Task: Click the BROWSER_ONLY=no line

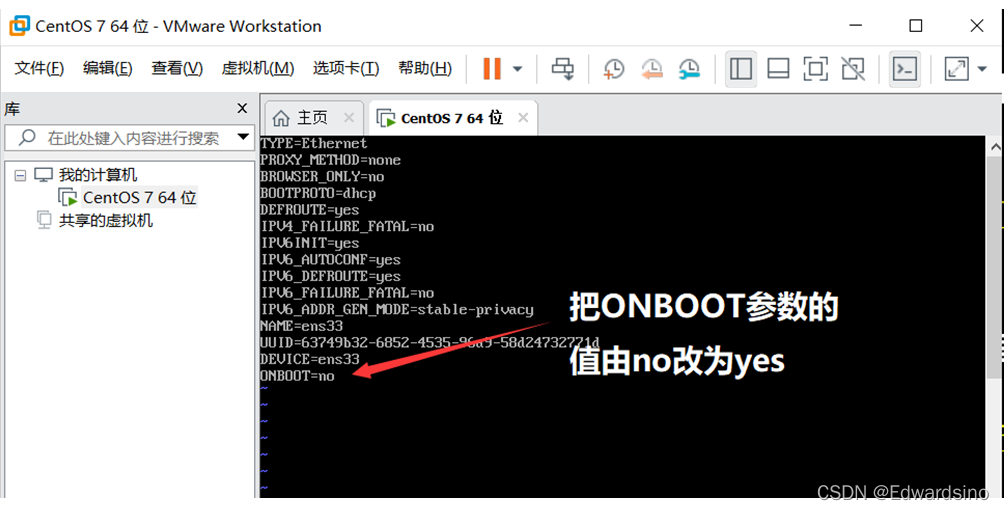Action: (322, 176)
